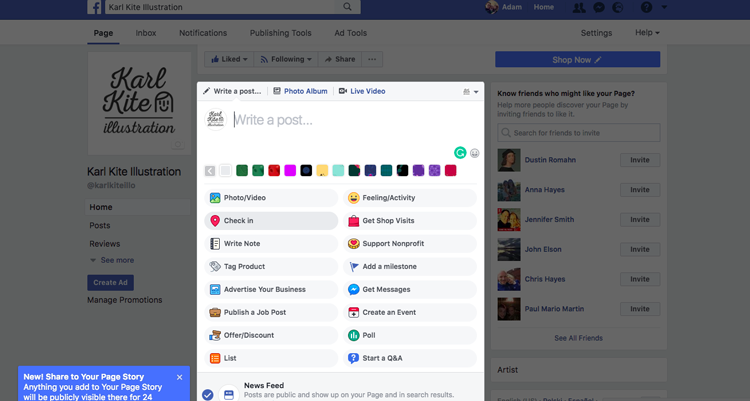Select Add a milestone option

tap(410, 267)
